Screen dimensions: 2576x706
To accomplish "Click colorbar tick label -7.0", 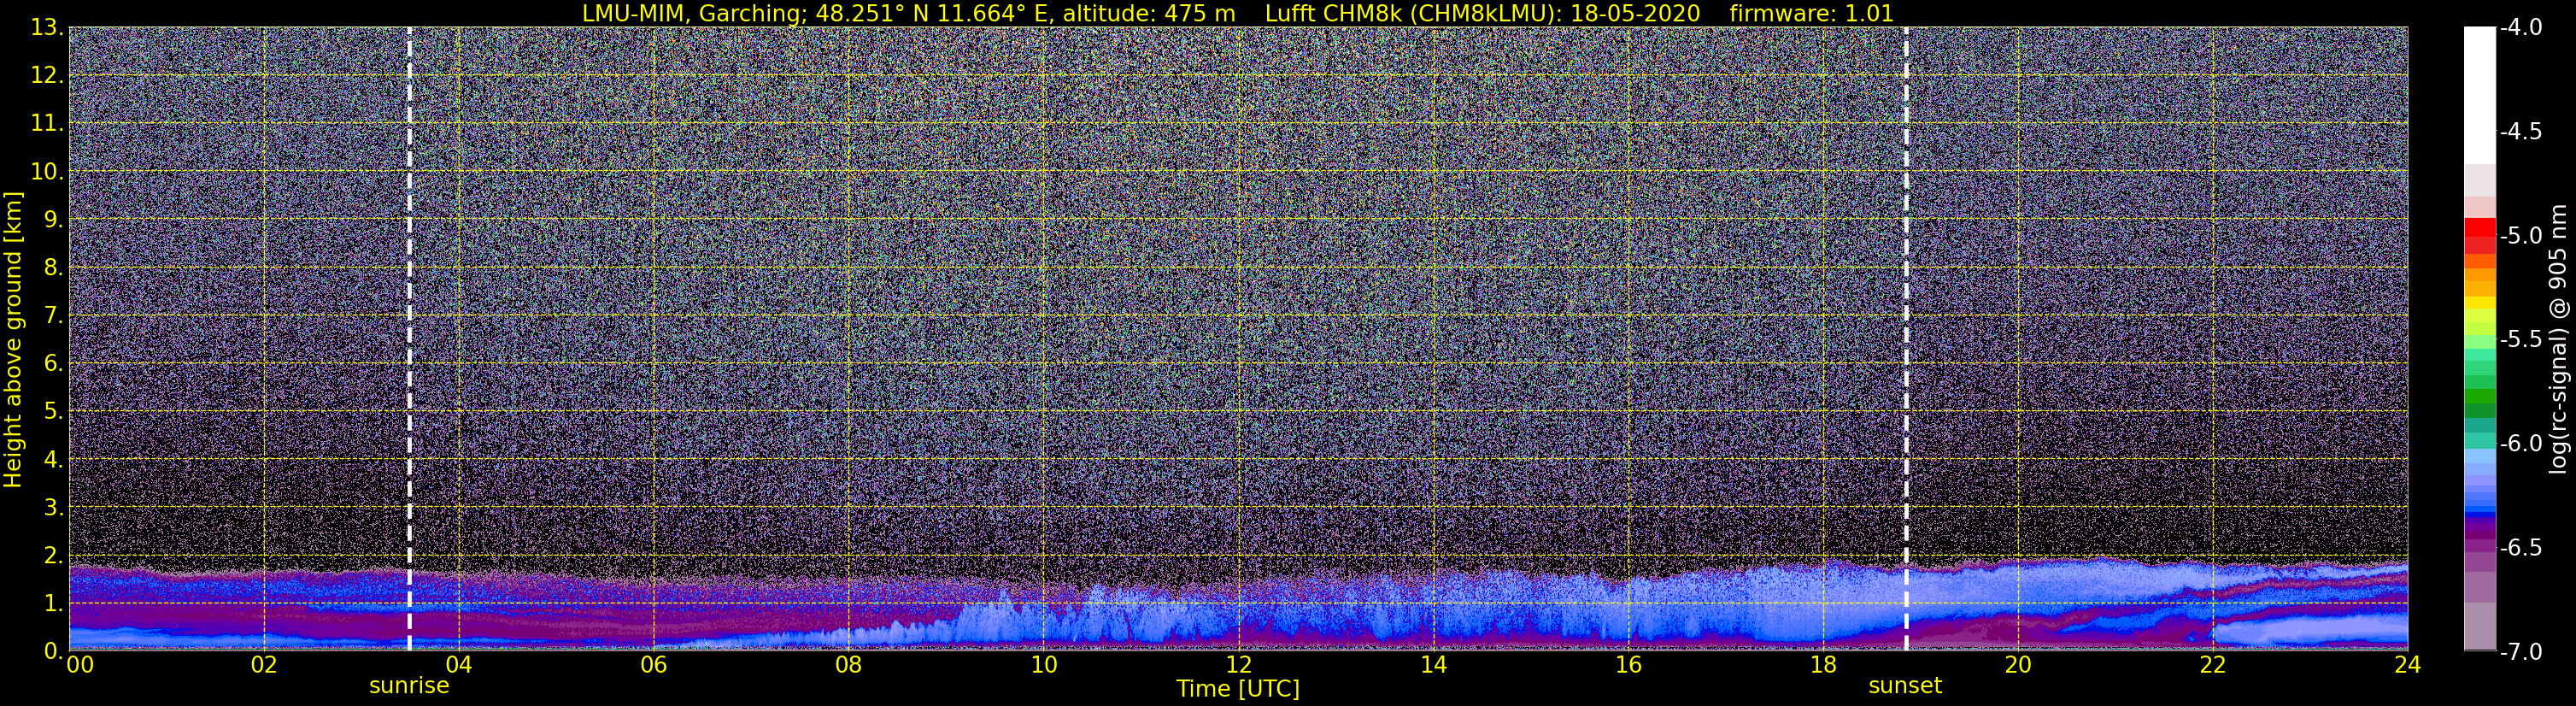I will pyautogui.click(x=2522, y=652).
